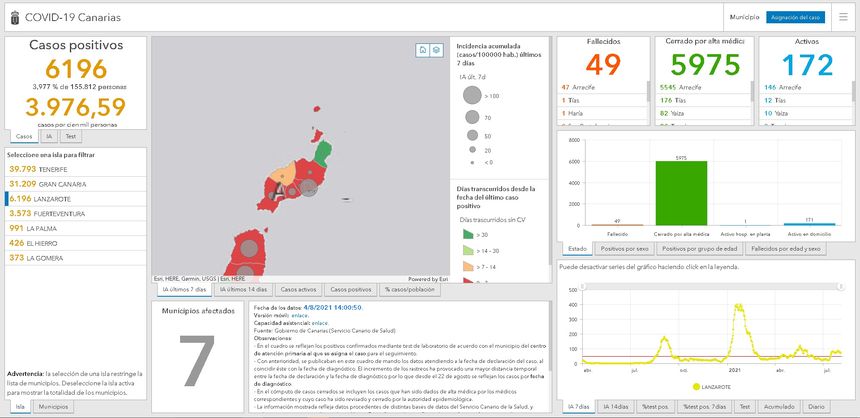Click the Canarias government logo icon
The width and height of the screenshot is (860, 418).
pyautogui.click(x=16, y=18)
